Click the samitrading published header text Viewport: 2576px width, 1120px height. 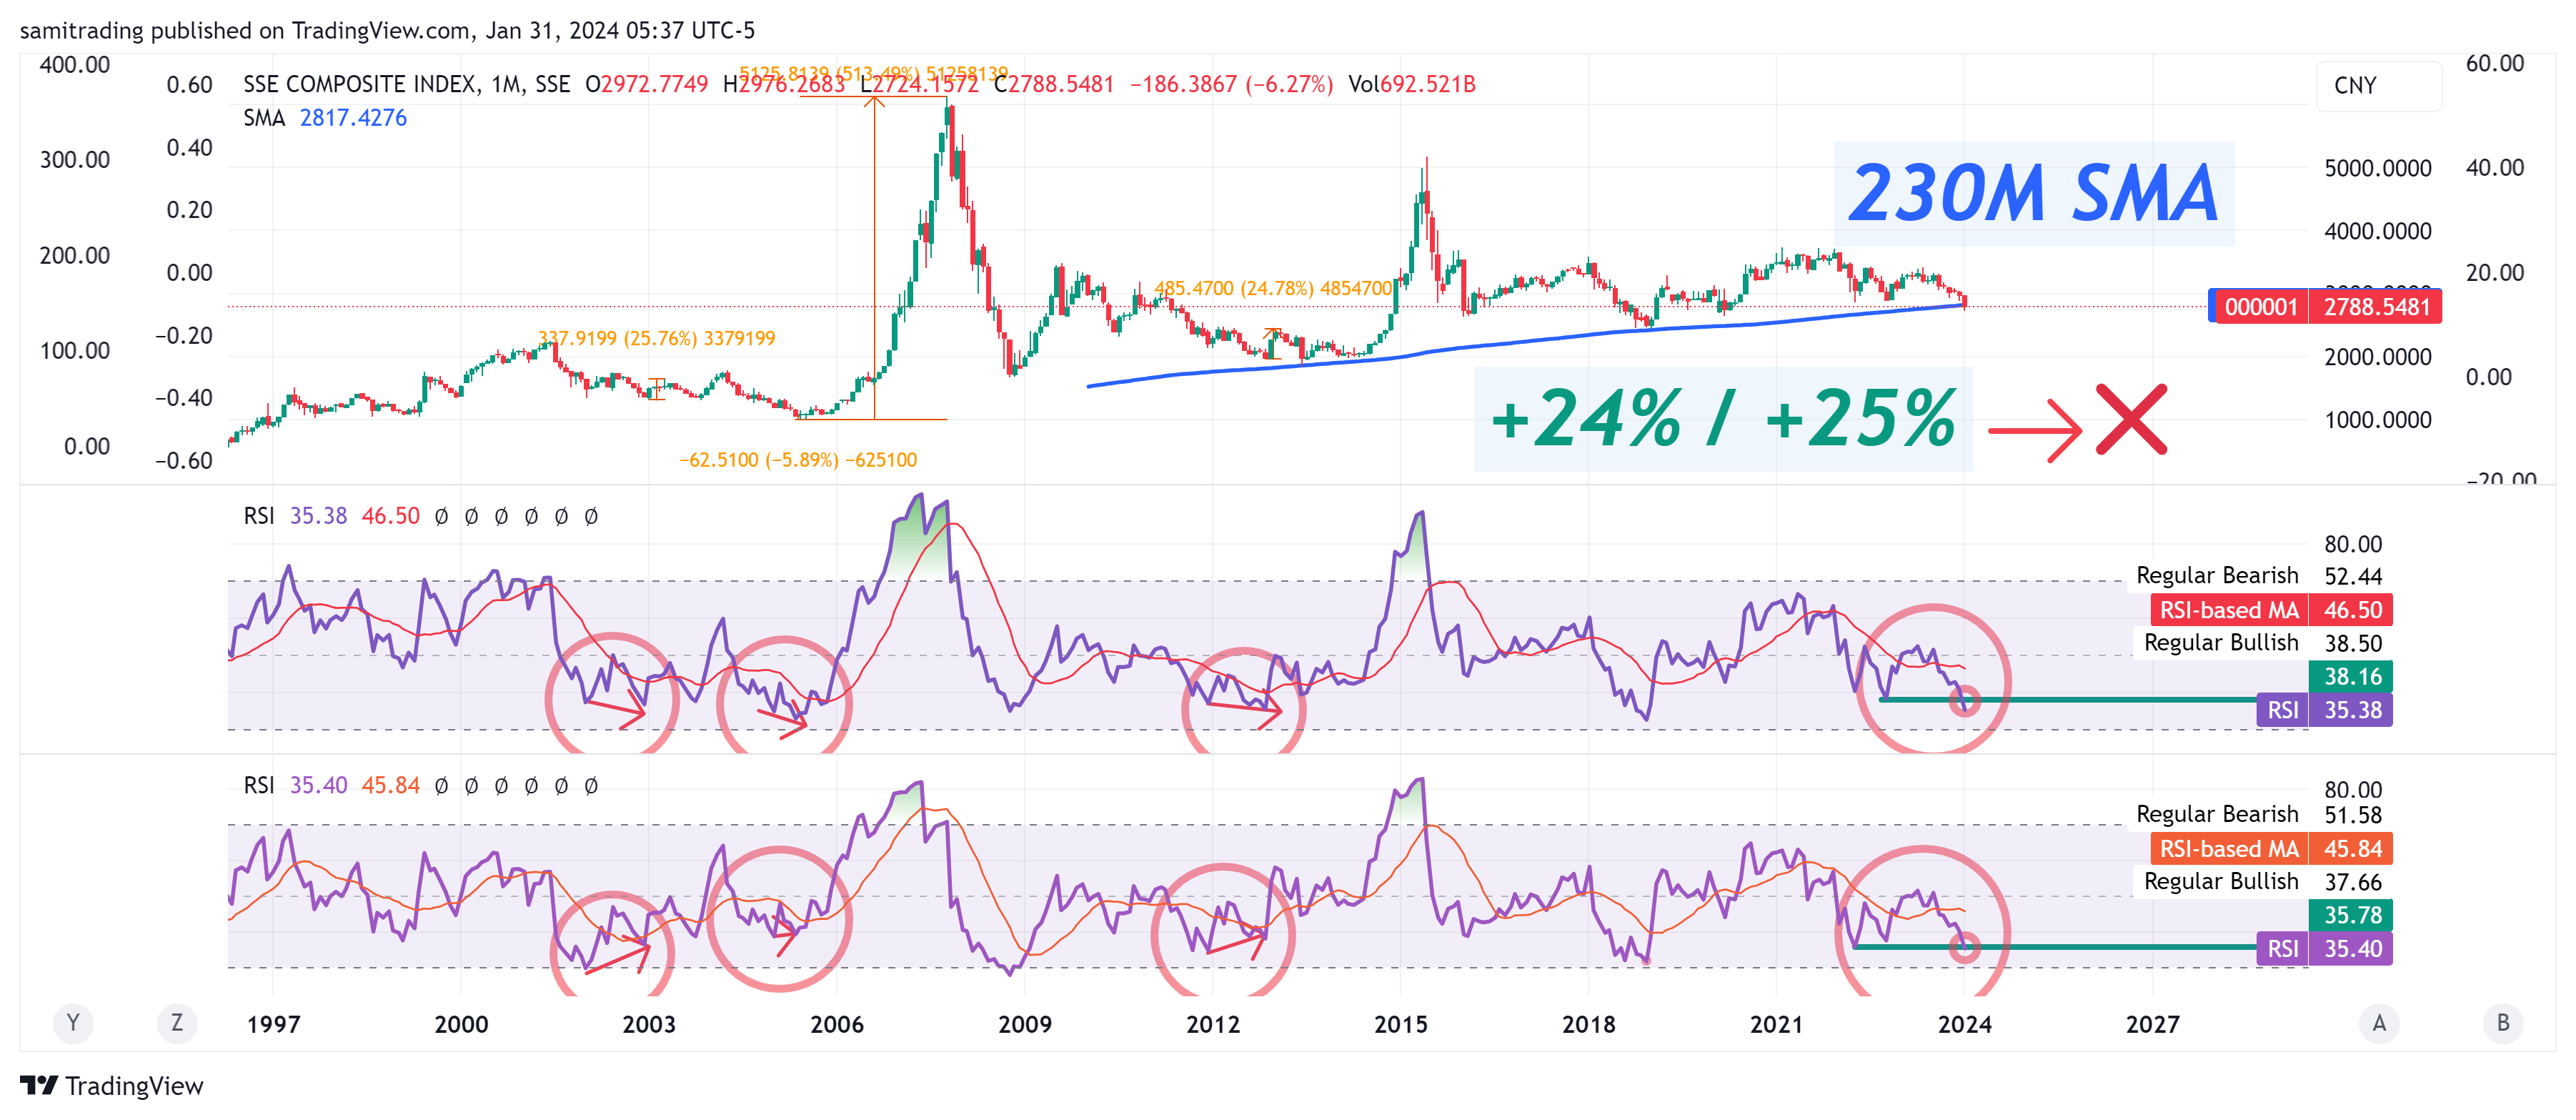pos(387,31)
